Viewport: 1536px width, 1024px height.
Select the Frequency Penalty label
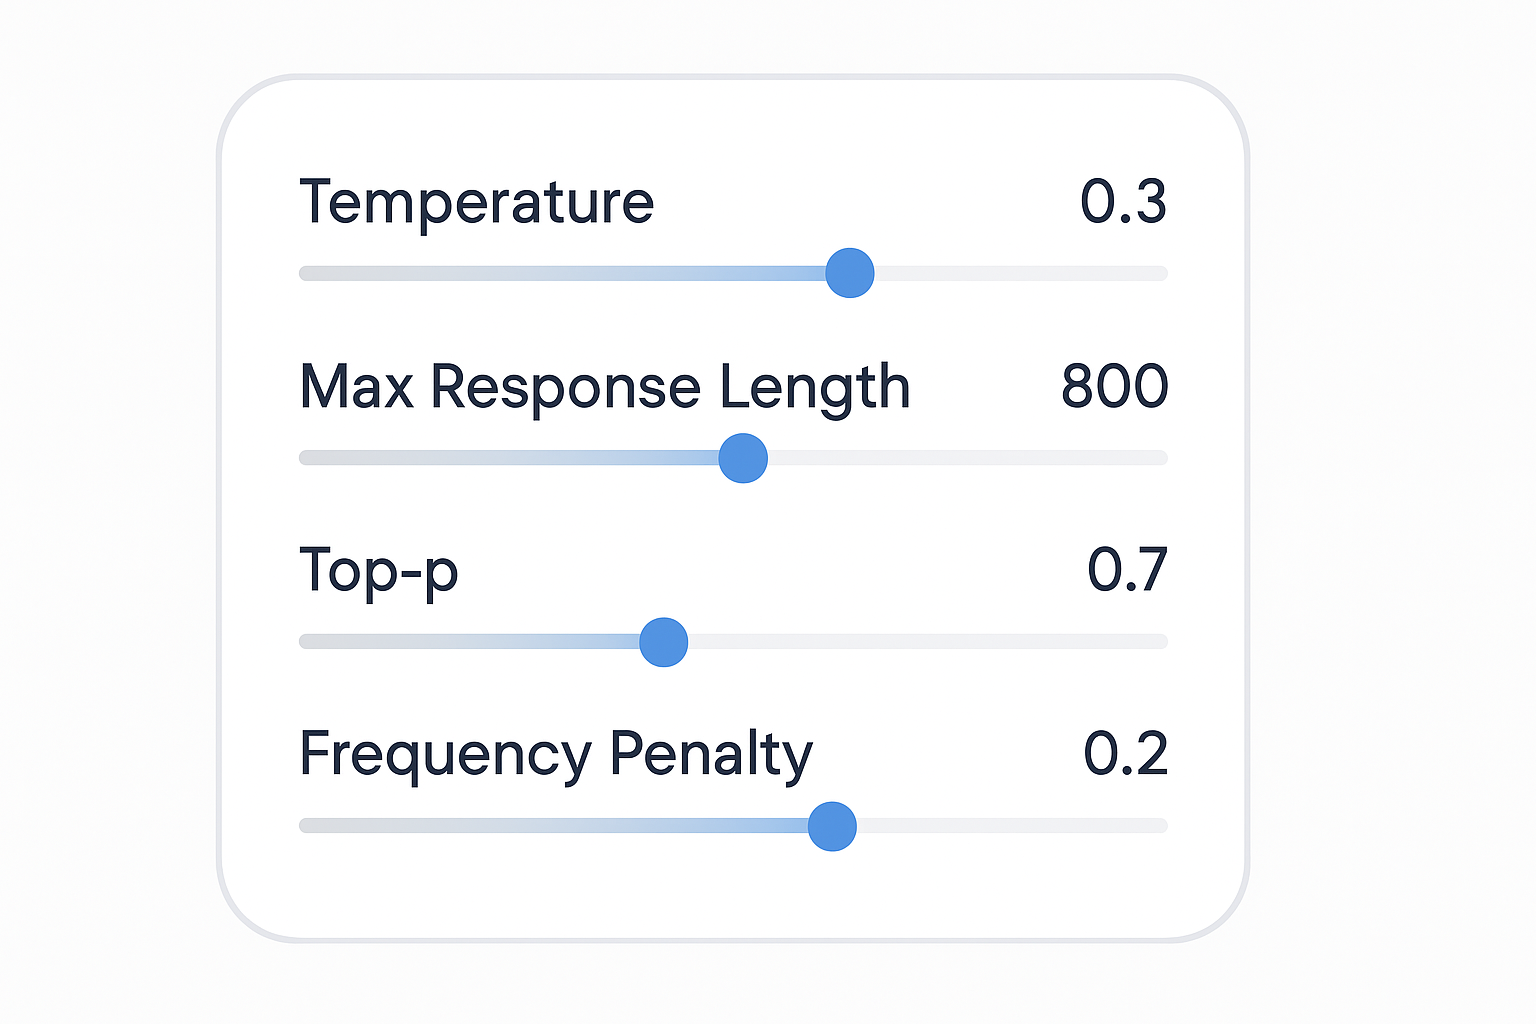(x=556, y=754)
